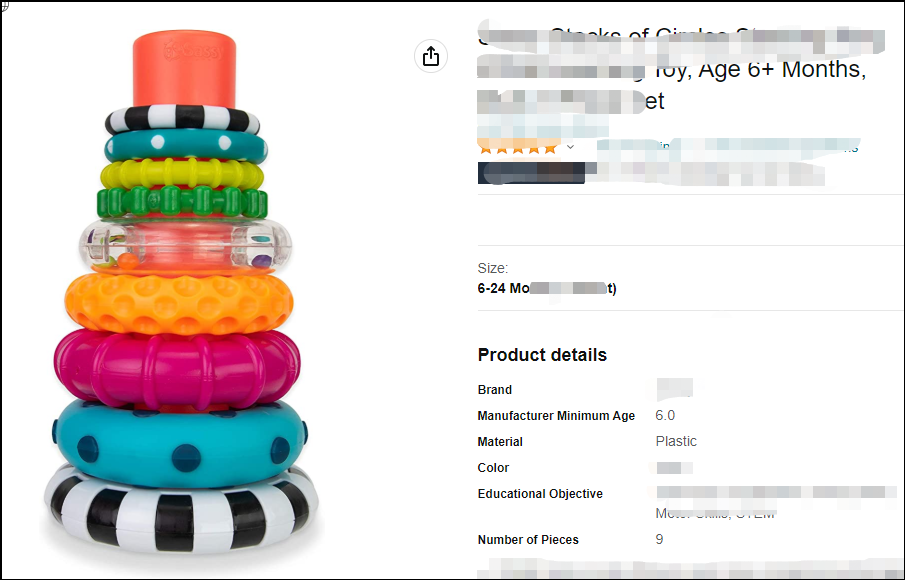Open the blurred teal ratings count link
Viewport: 905px width, 580px height.
727,147
